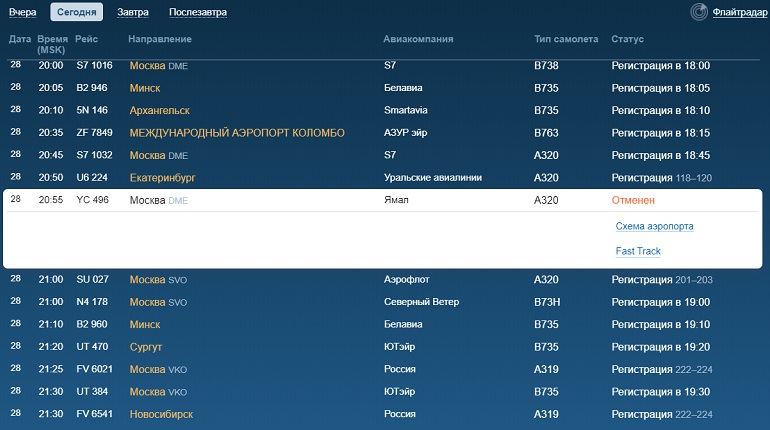The width and height of the screenshot is (770, 430).
Task: Open the Схема аэропорта link
Action: click(x=655, y=226)
